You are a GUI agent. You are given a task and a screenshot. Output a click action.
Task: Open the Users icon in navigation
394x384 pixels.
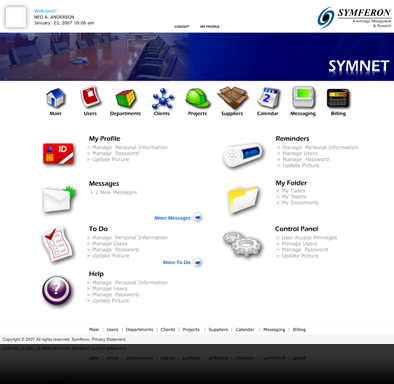pyautogui.click(x=90, y=97)
